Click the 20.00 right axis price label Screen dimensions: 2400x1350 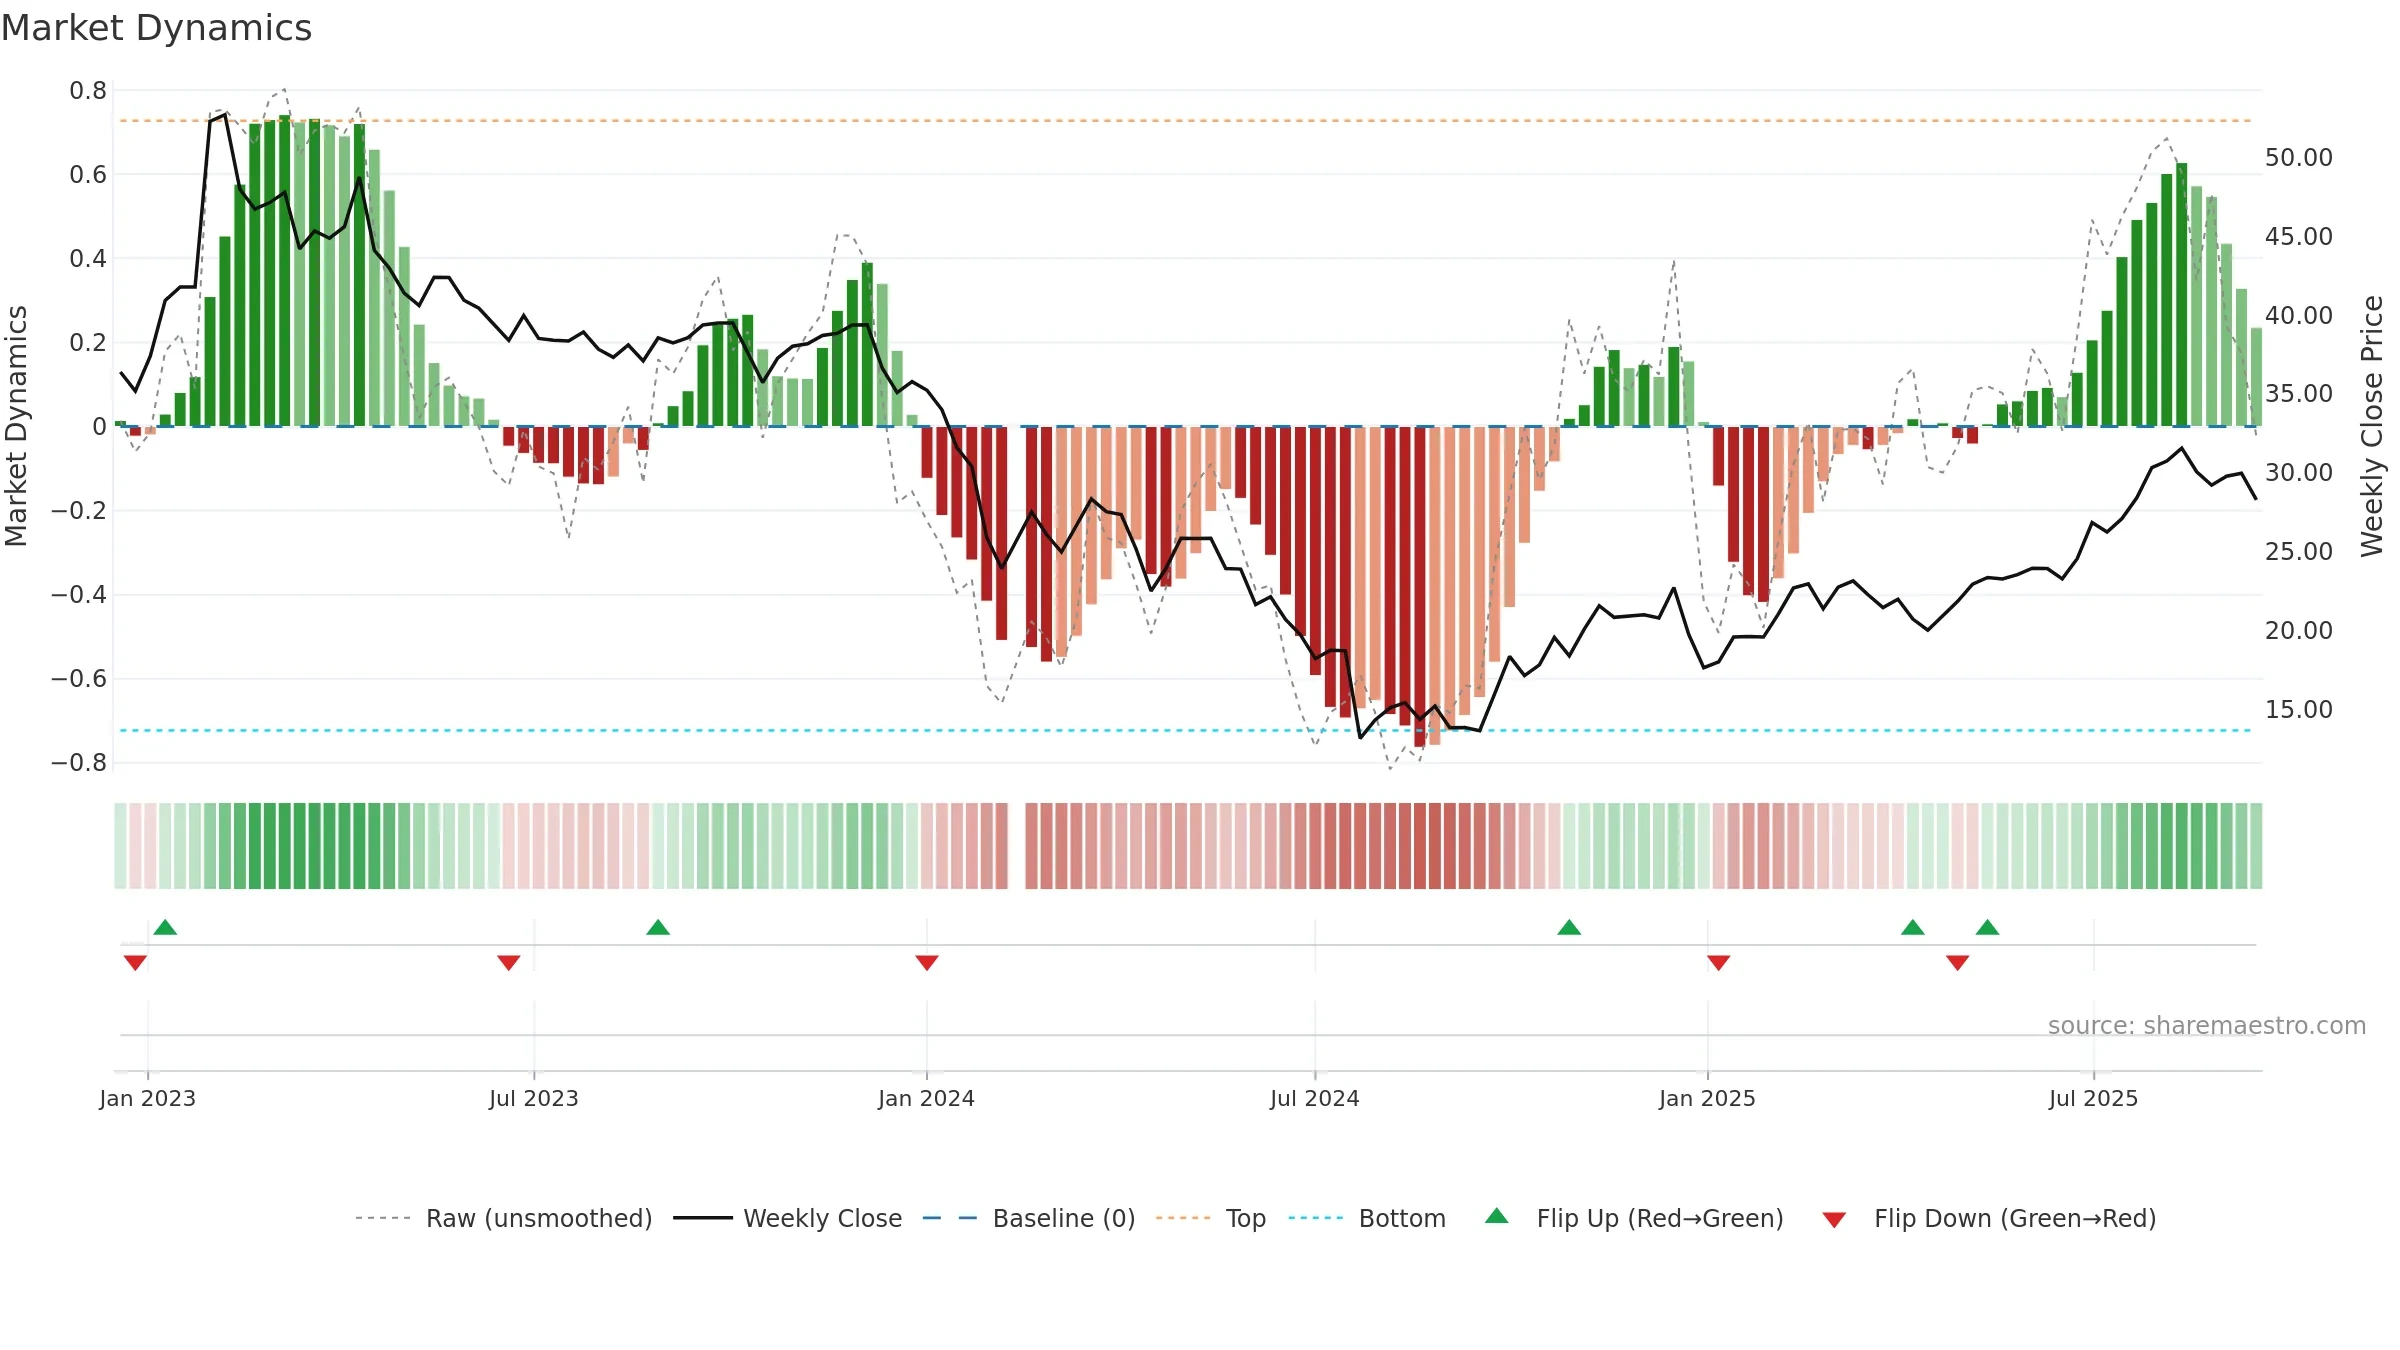click(2299, 631)
